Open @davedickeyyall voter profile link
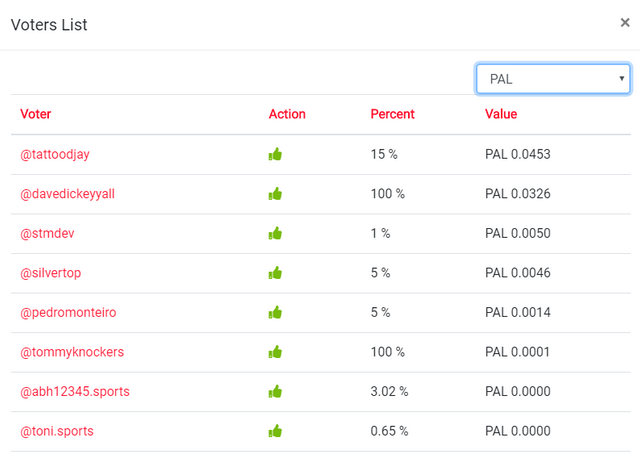The height and width of the screenshot is (456, 640). click(68, 194)
